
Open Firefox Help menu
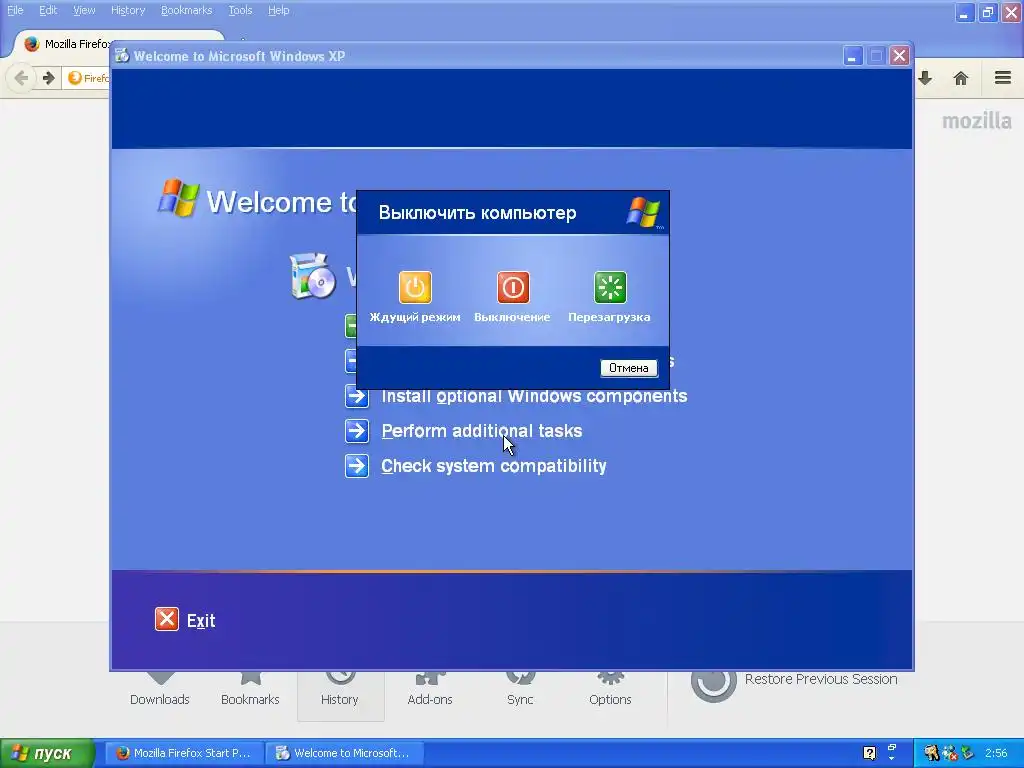coord(278,10)
